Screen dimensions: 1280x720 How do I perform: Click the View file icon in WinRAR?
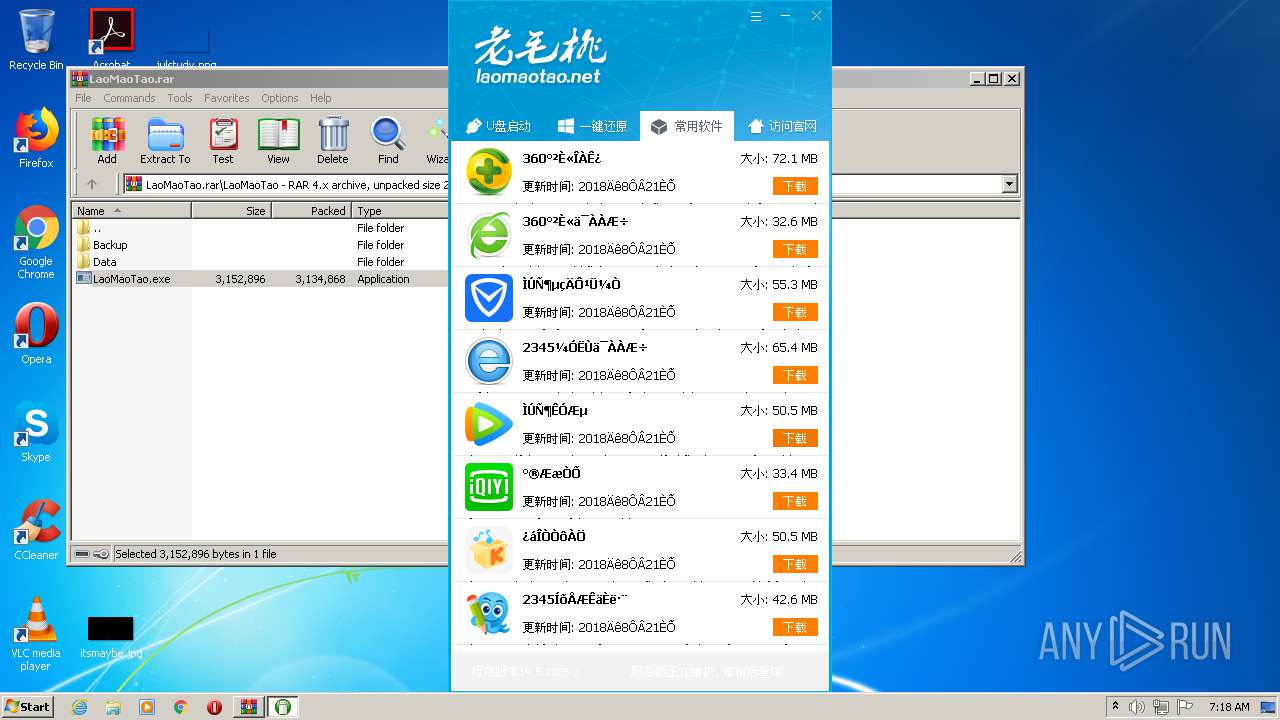click(x=278, y=140)
